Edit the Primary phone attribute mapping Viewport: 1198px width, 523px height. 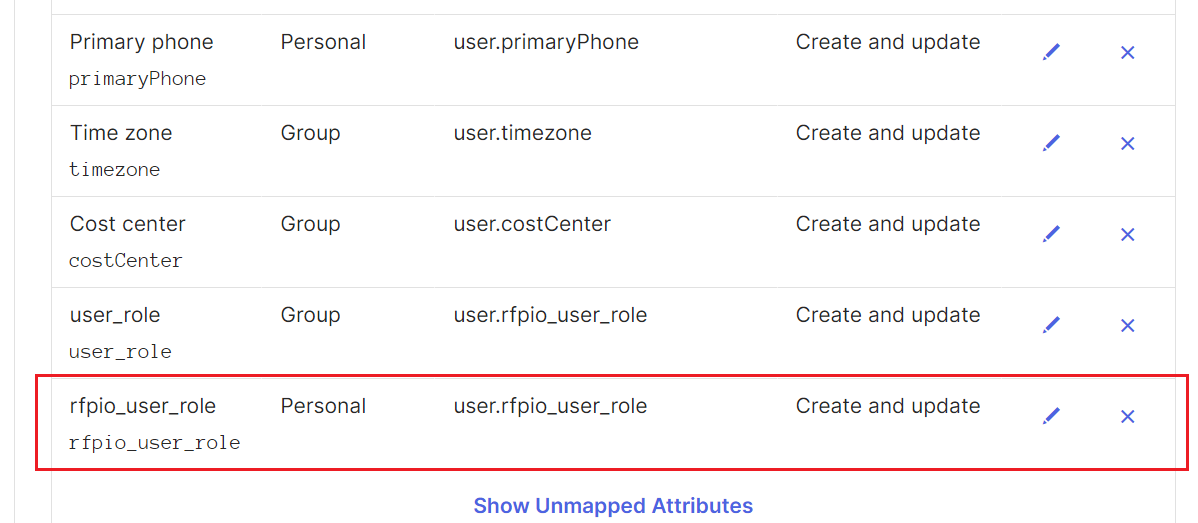click(1051, 52)
